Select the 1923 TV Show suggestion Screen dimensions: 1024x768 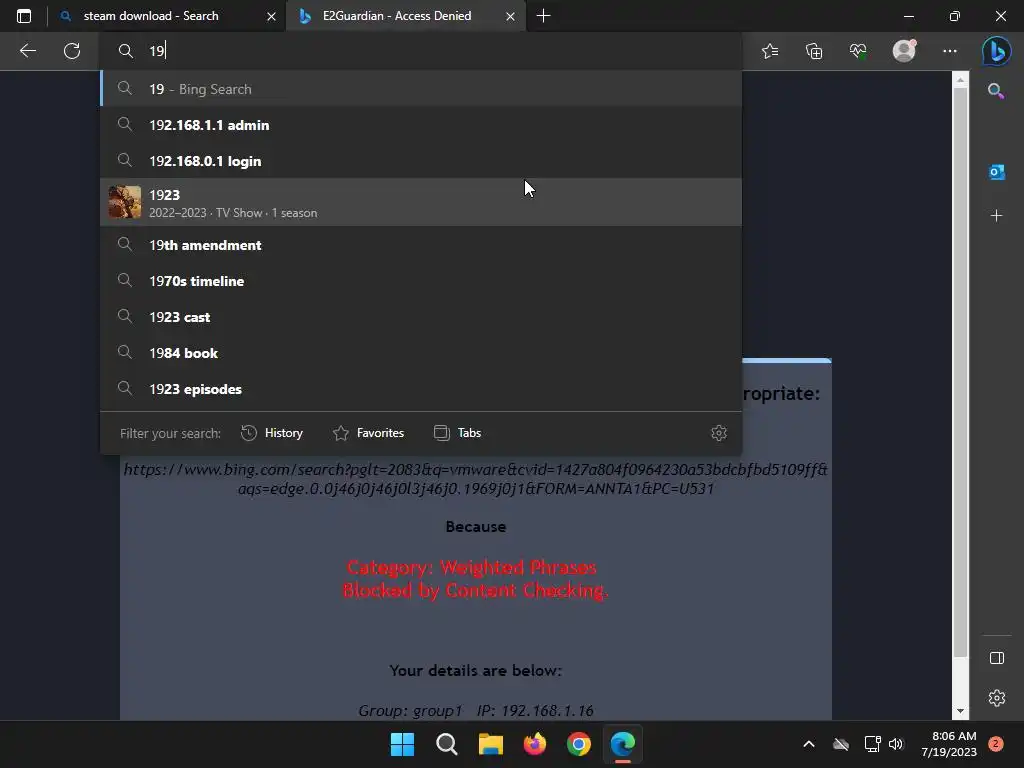421,202
